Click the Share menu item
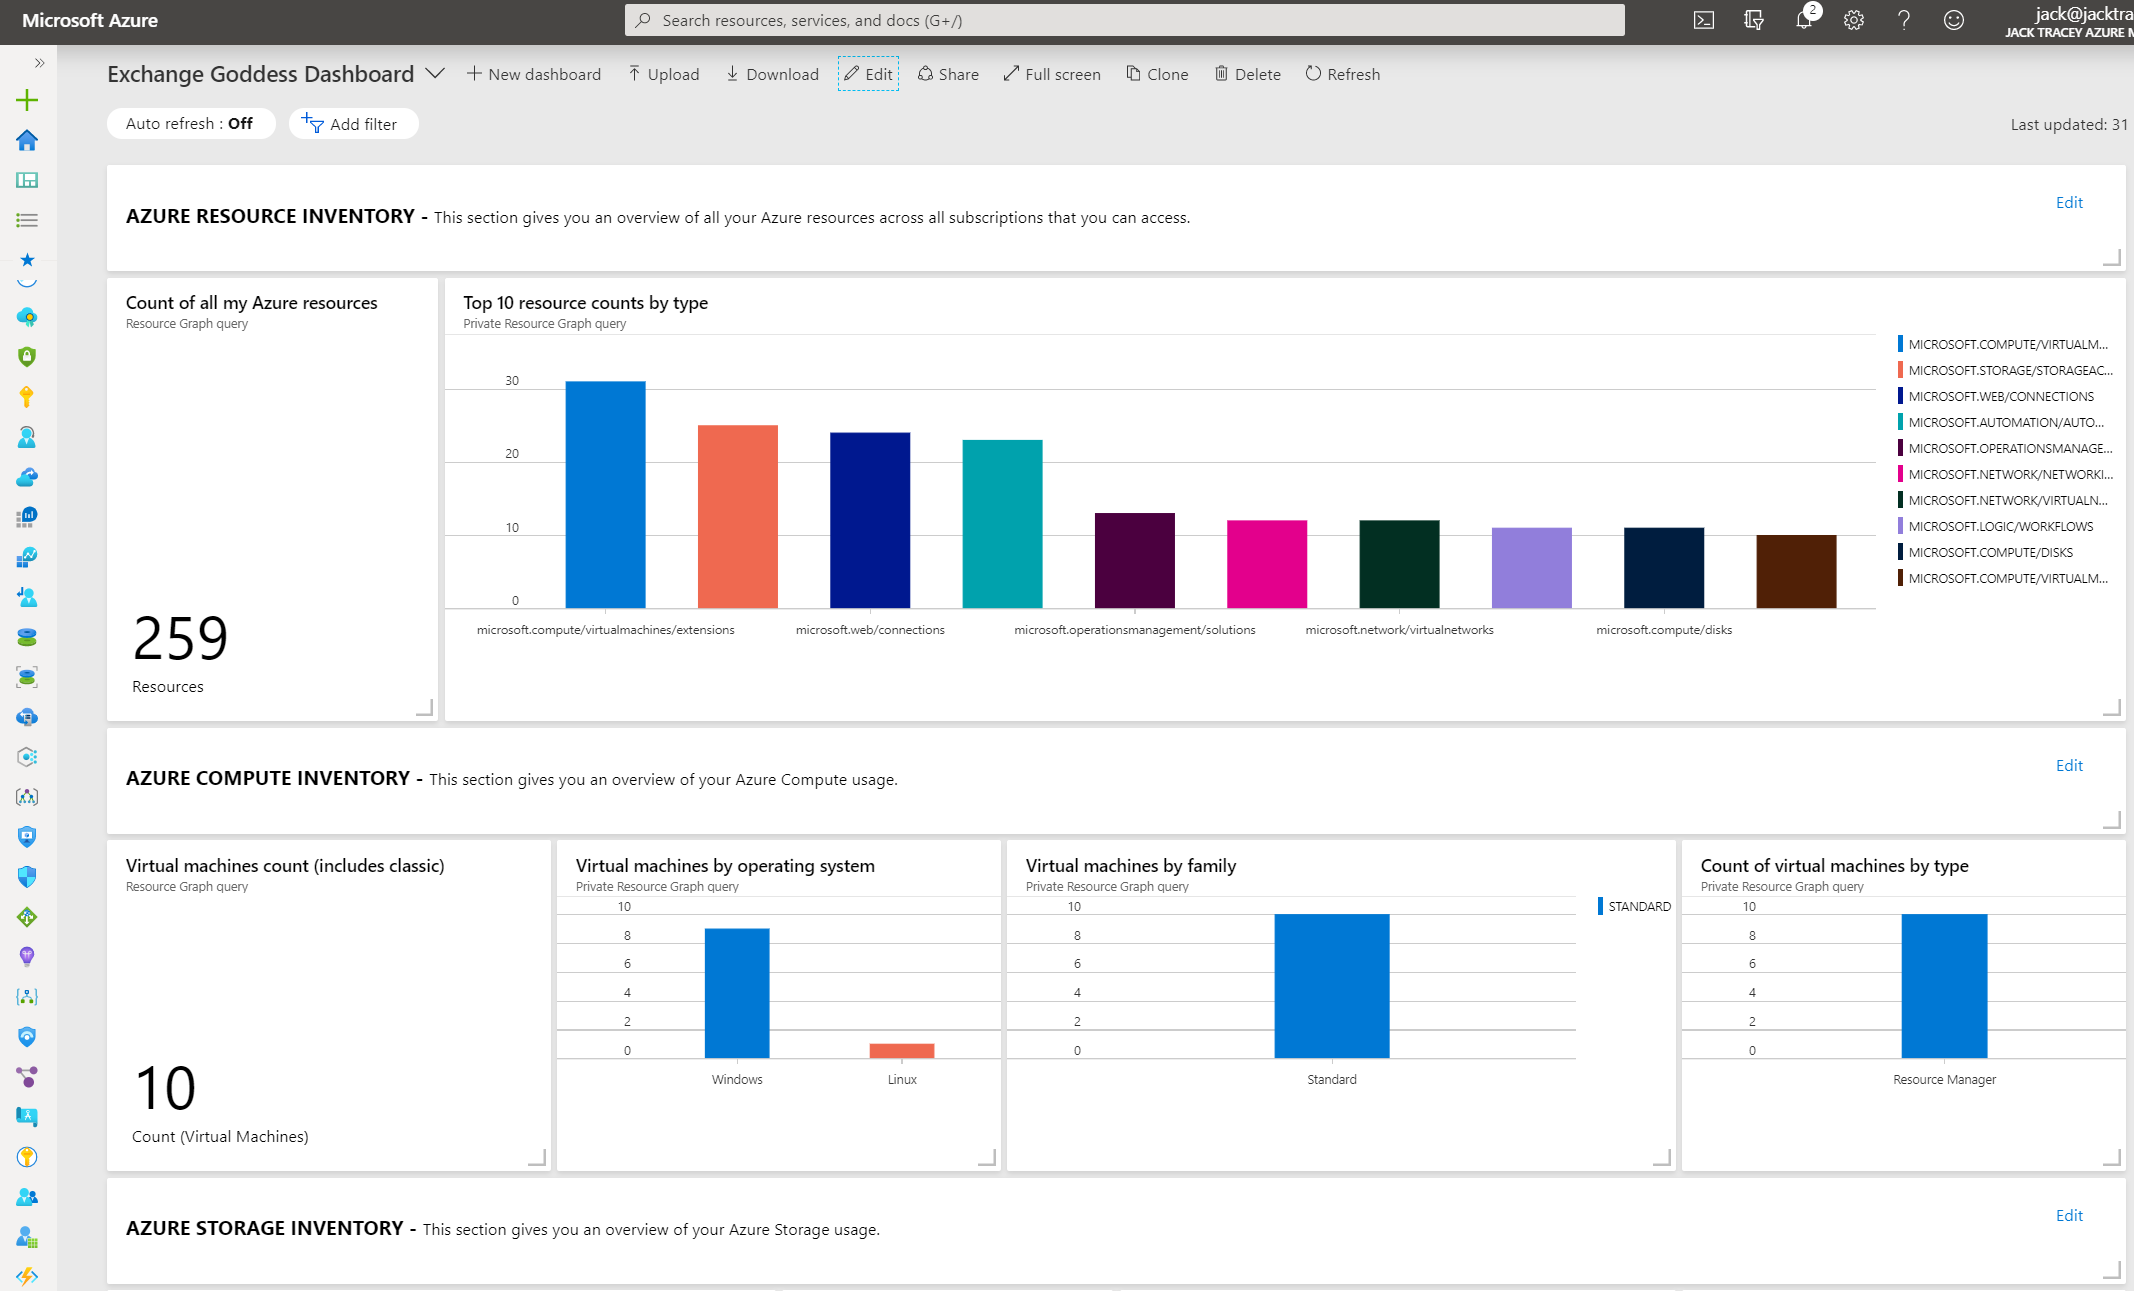 click(x=945, y=73)
